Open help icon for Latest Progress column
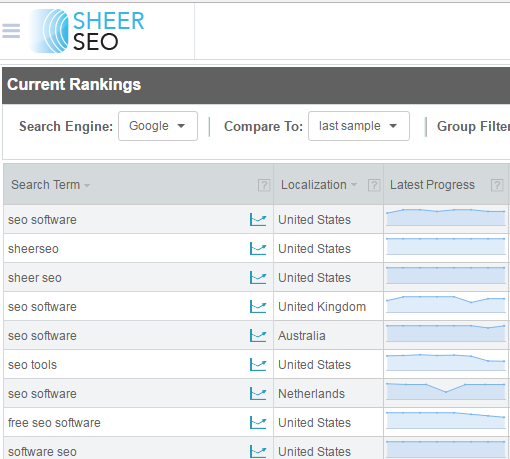 [497, 185]
